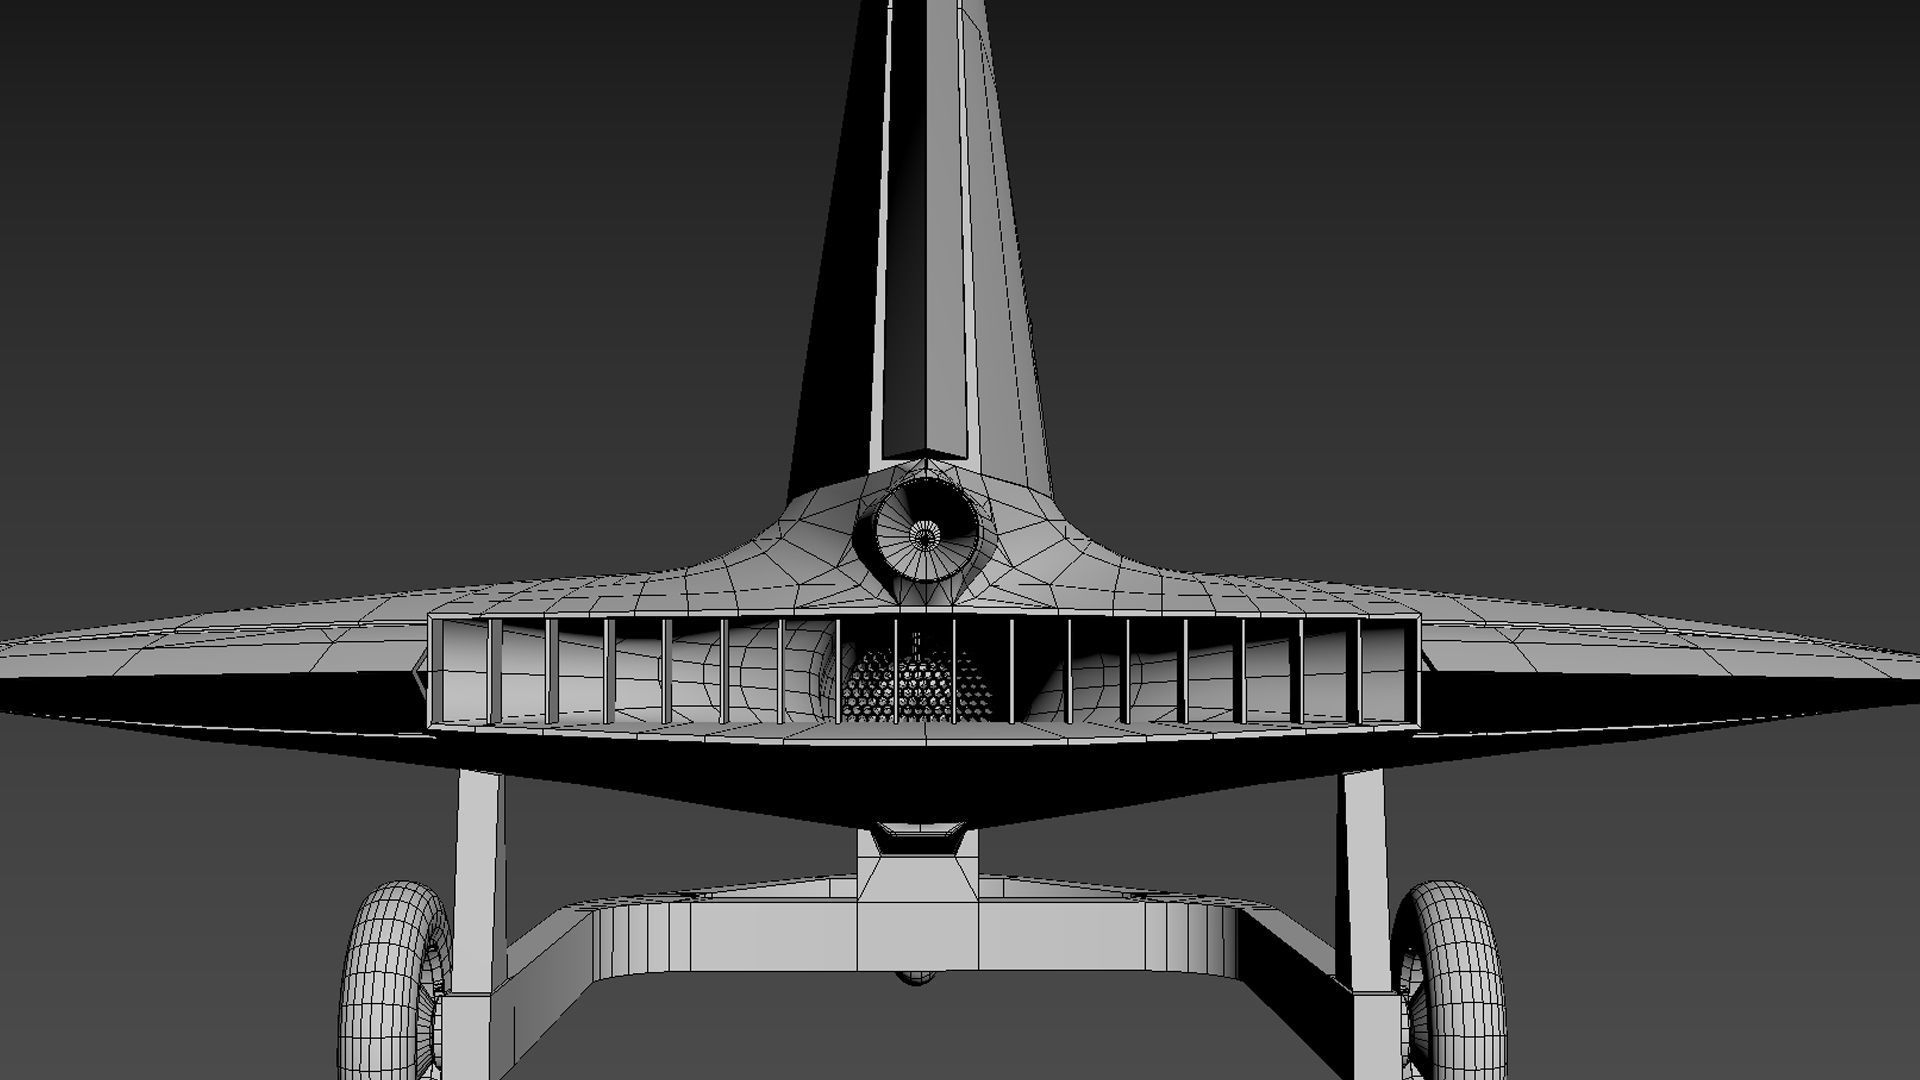Click the small round object beneath crossbar
This screenshot has width=1920, height=1080.
coord(917,977)
